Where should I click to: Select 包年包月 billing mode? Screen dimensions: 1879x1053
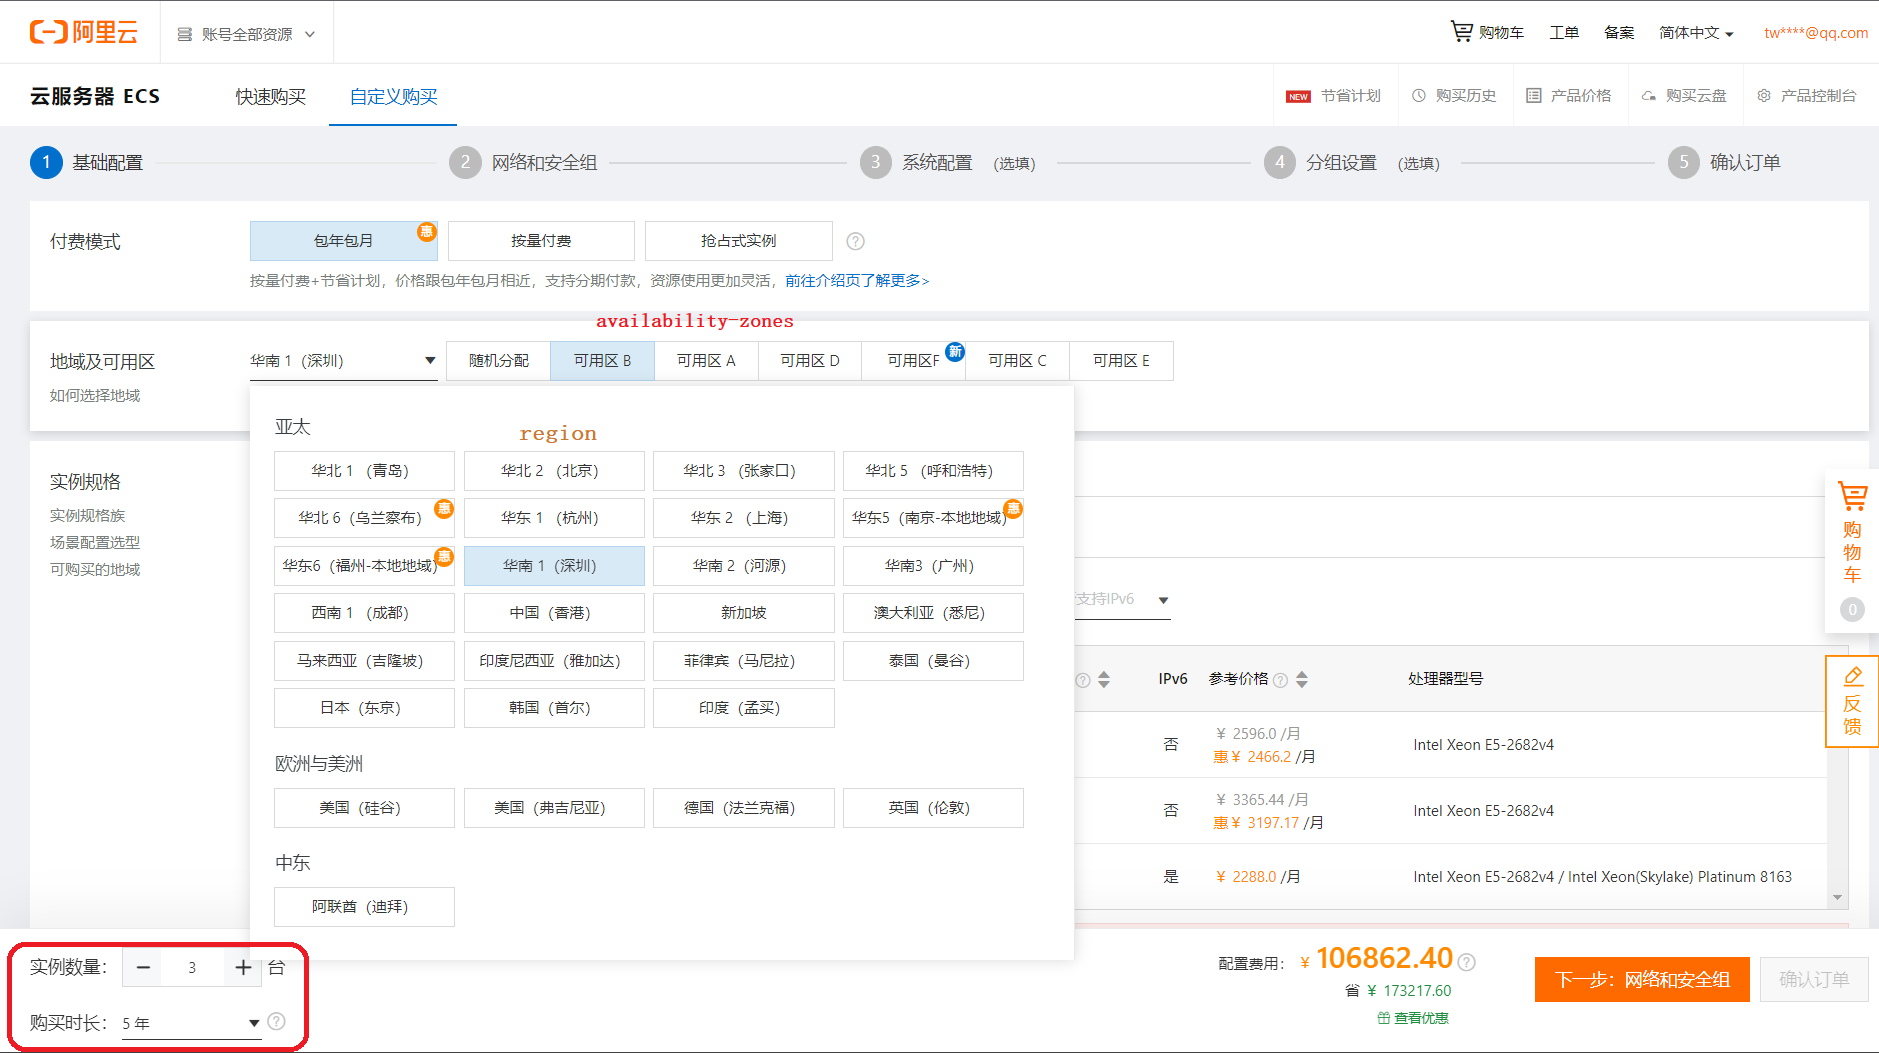343,241
